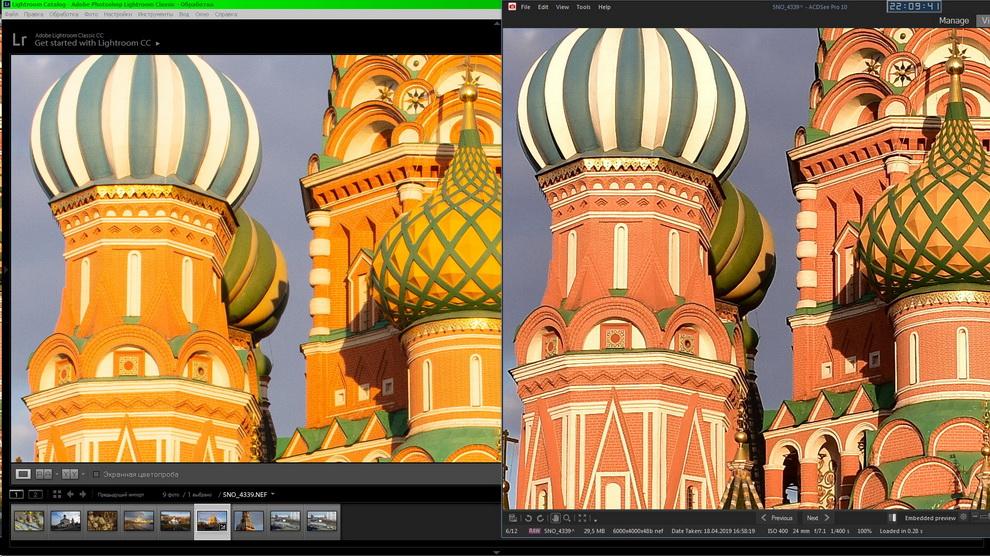Click the Next button in ACDSee
990x557 pixels.
click(818, 518)
